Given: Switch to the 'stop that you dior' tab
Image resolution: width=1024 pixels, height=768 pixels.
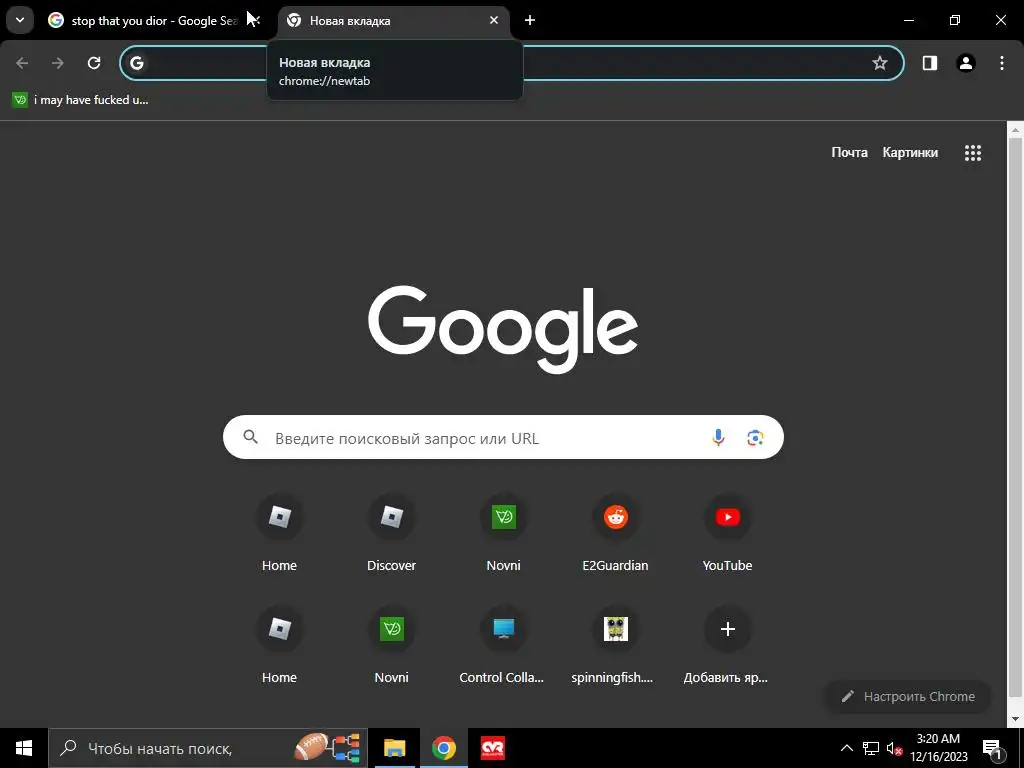Looking at the screenshot, I should point(153,21).
